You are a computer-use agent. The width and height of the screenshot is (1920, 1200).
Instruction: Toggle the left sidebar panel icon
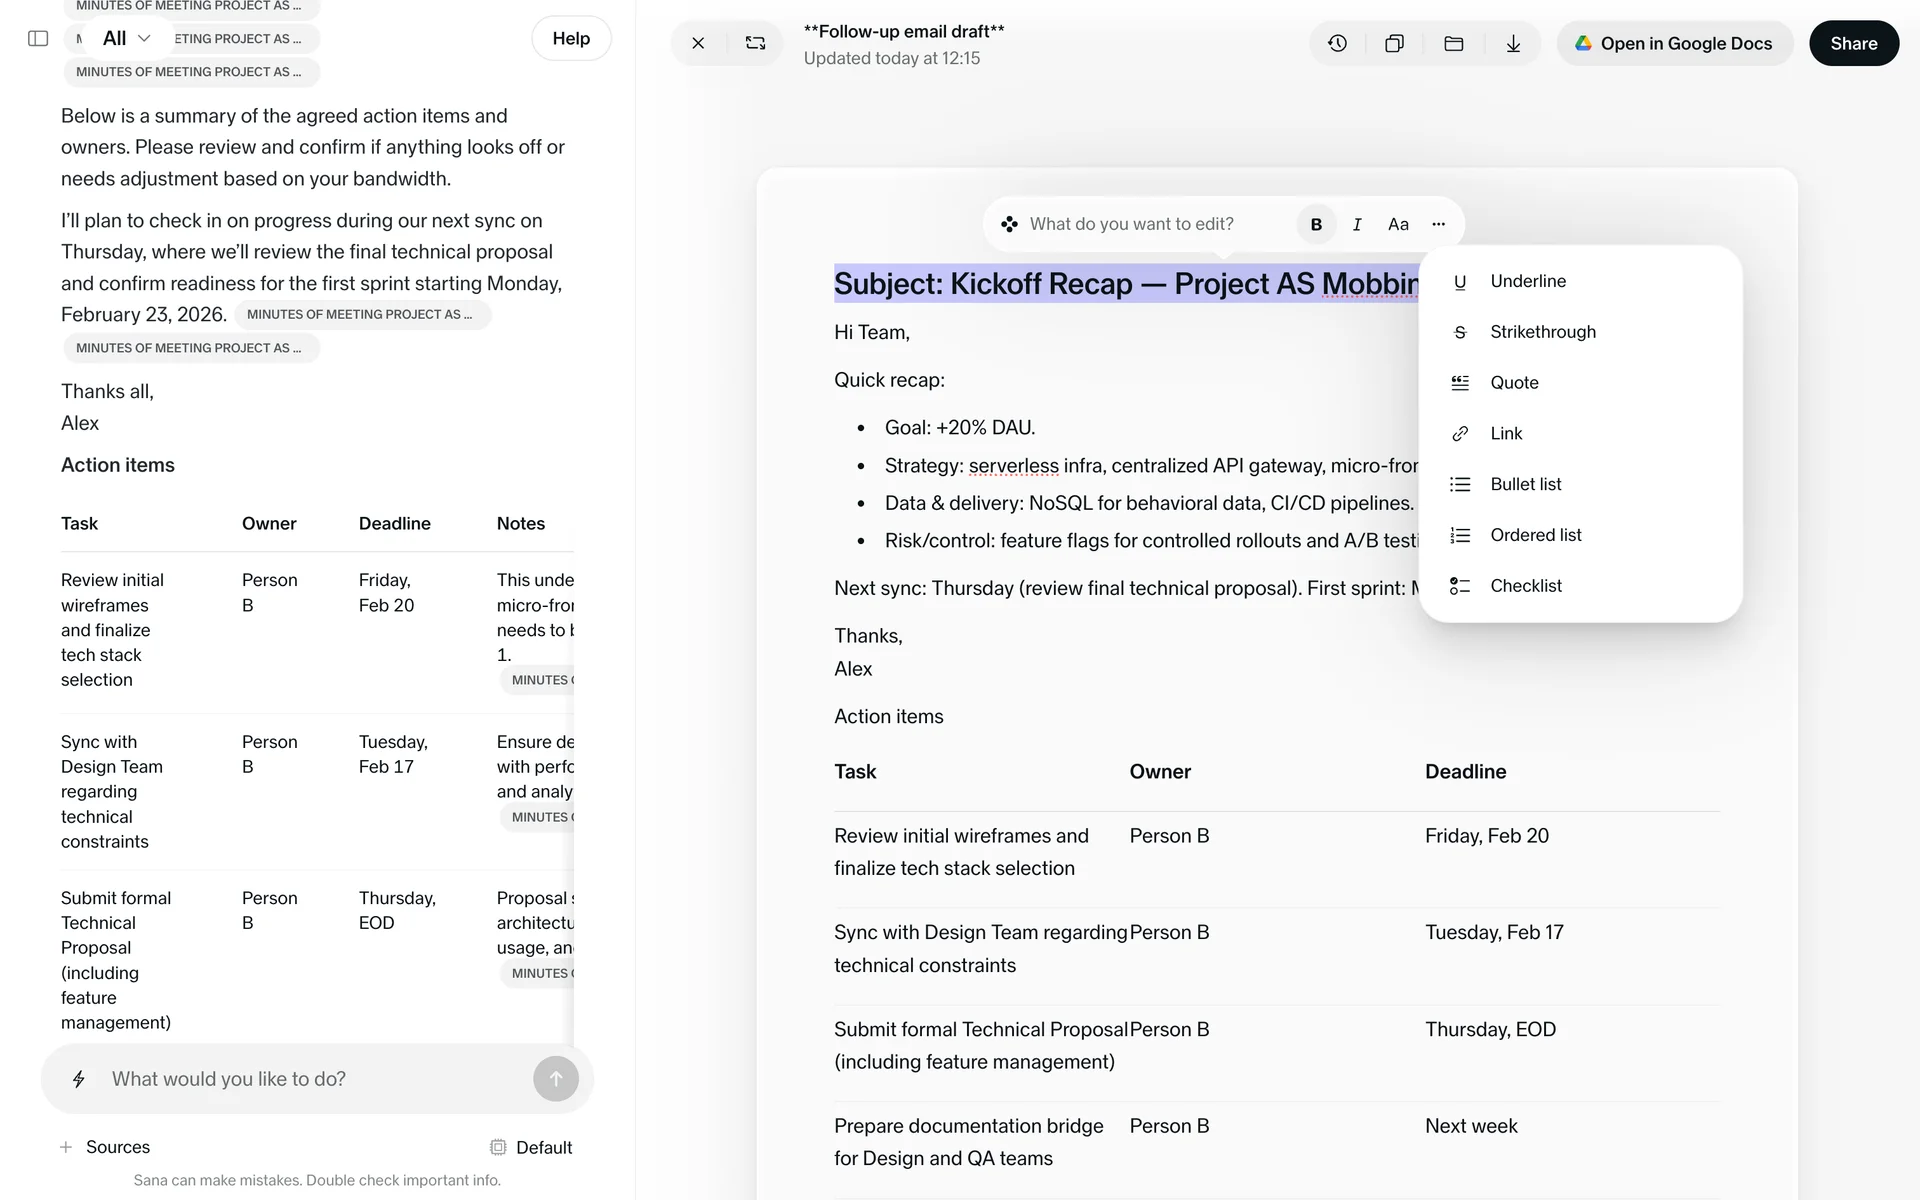(38, 39)
